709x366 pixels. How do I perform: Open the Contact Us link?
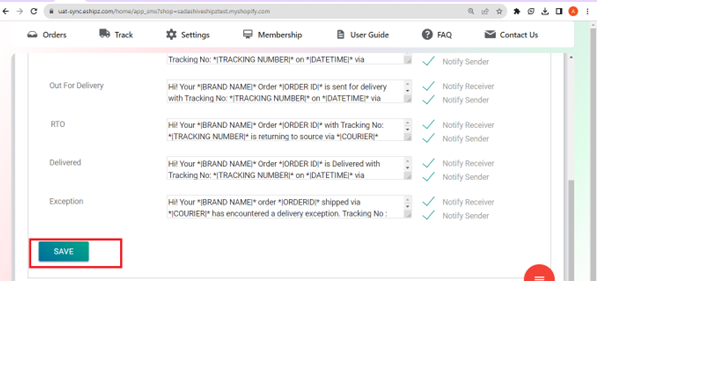pyautogui.click(x=511, y=34)
